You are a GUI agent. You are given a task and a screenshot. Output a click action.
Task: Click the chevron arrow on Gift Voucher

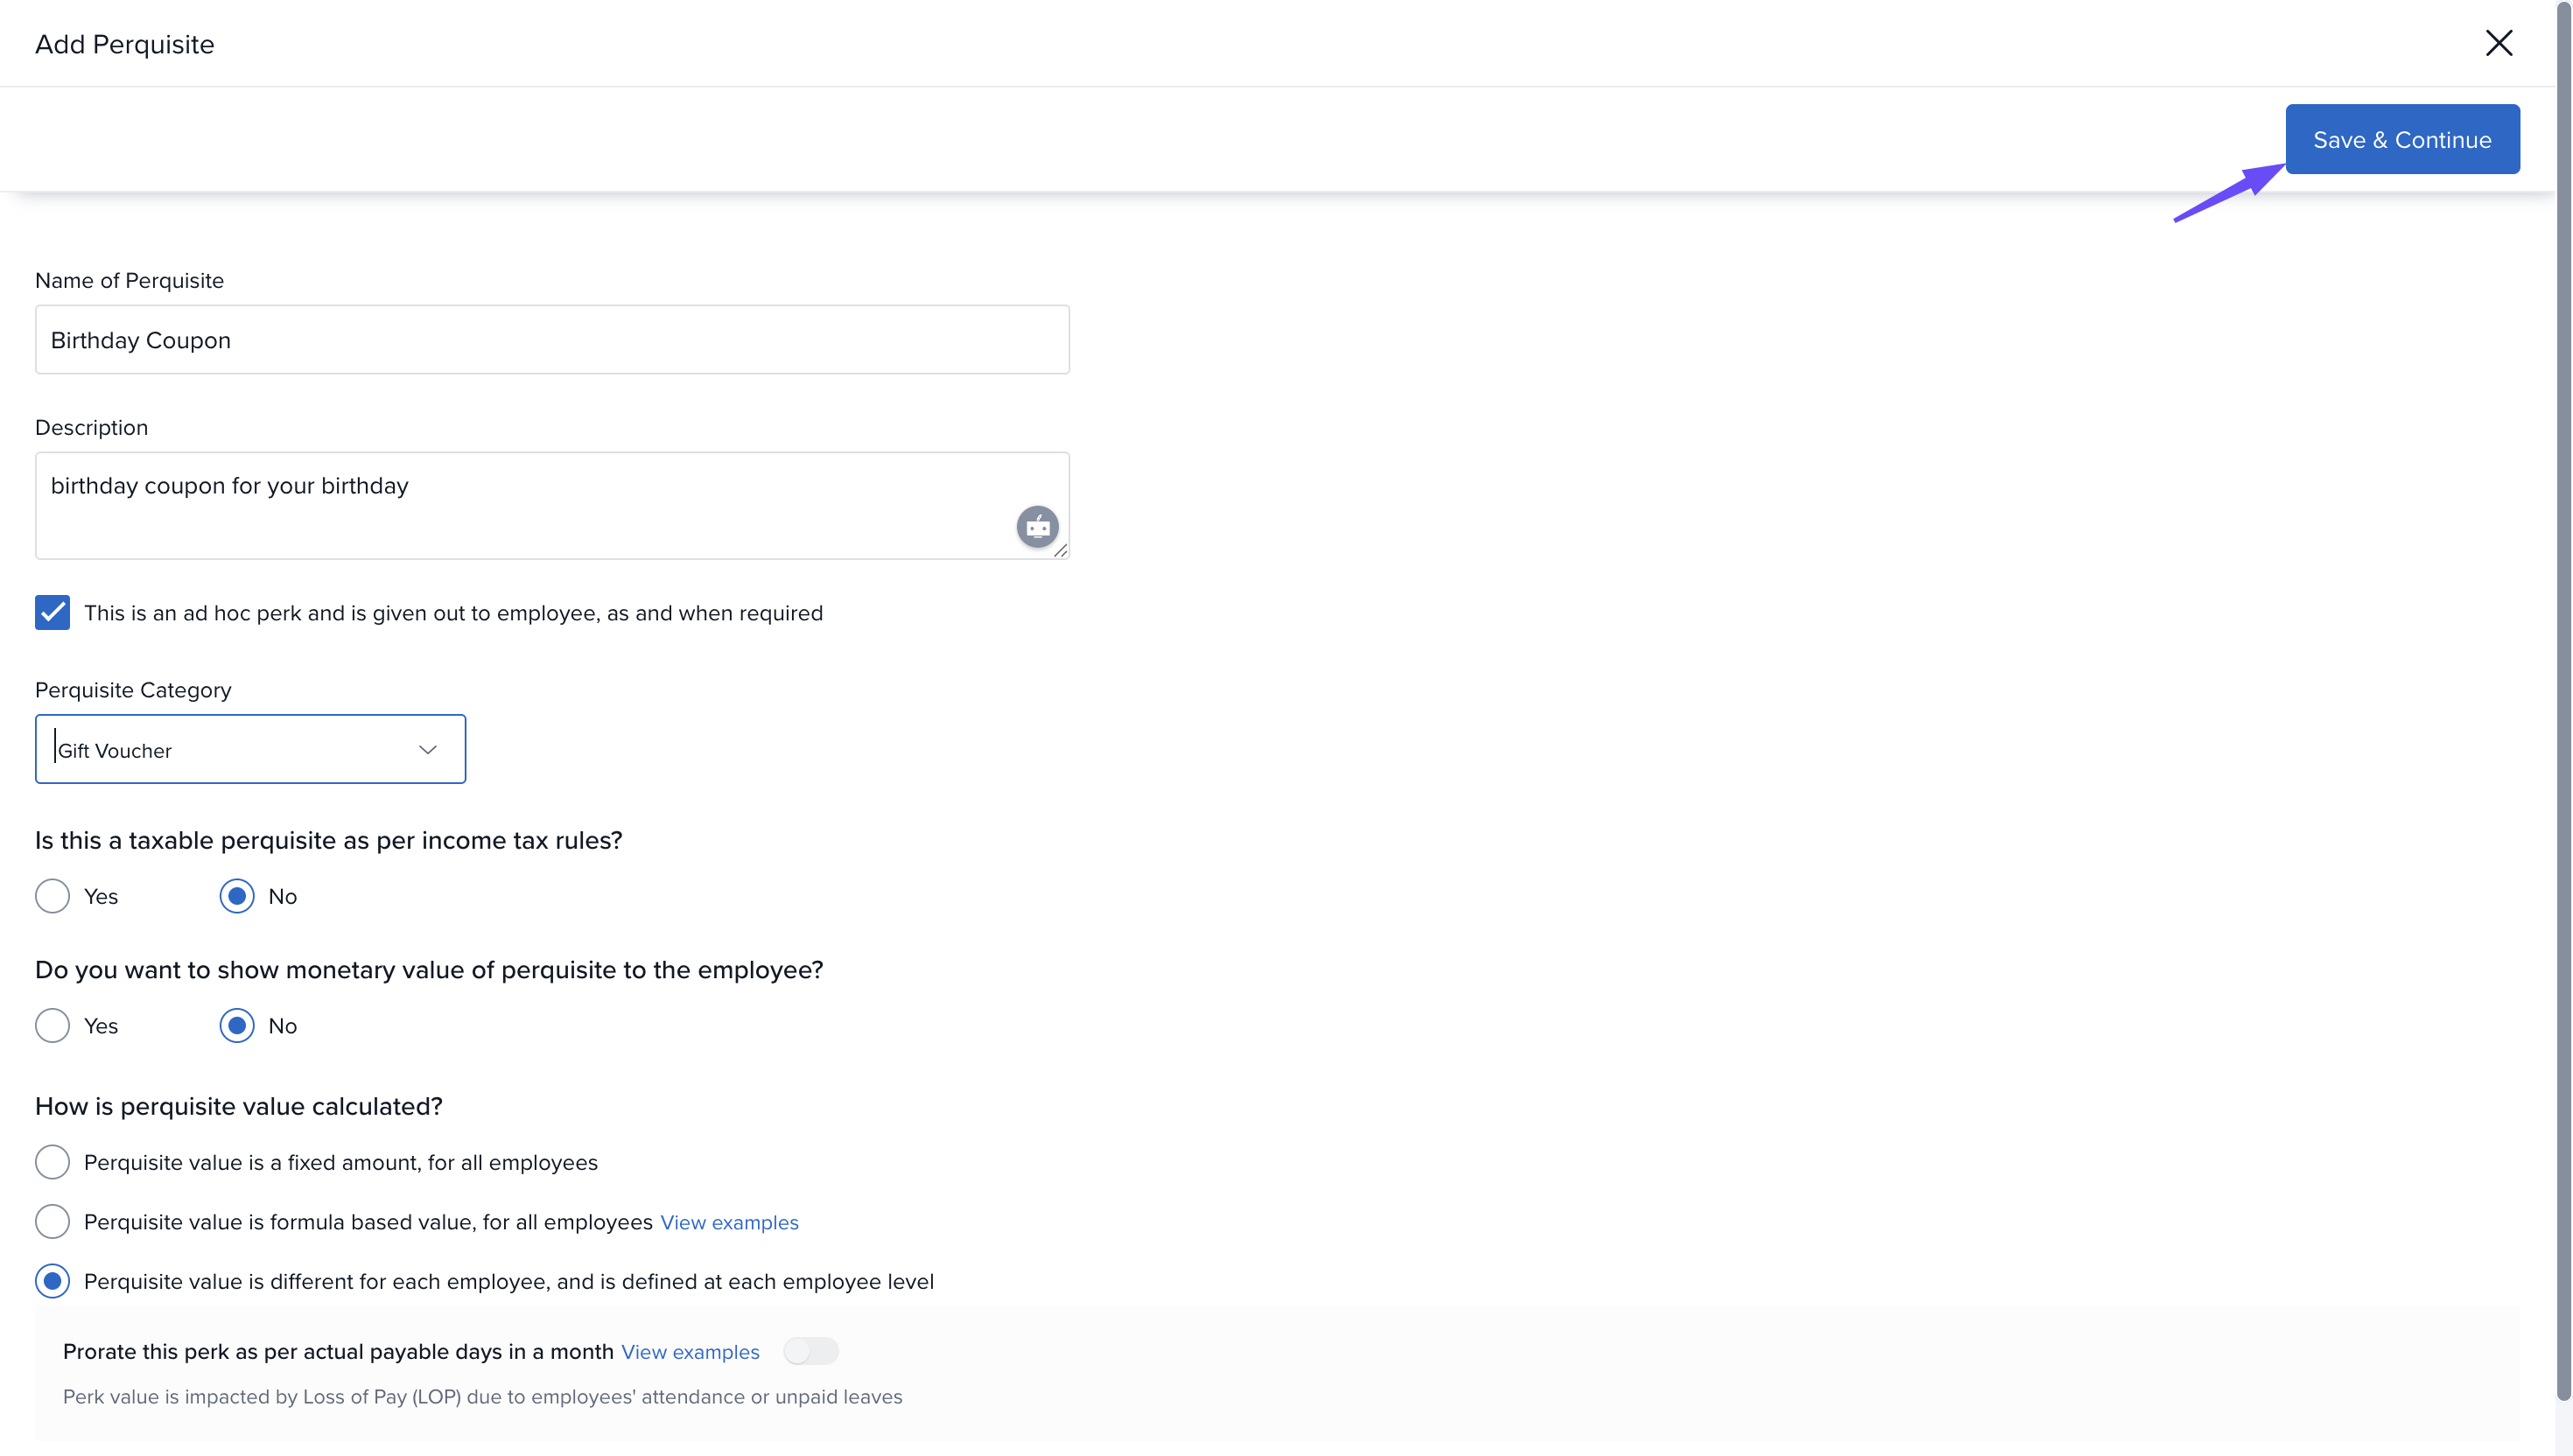428,749
